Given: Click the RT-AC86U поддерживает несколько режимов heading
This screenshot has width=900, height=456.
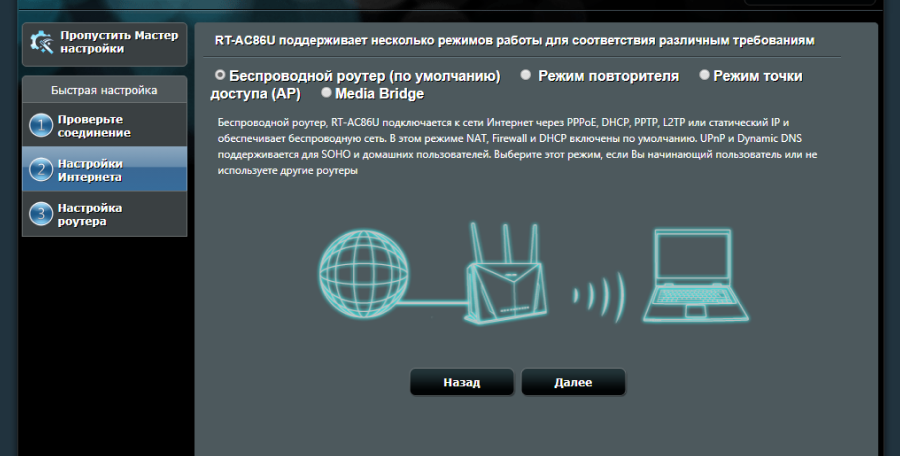Looking at the screenshot, I should click(x=515, y=41).
